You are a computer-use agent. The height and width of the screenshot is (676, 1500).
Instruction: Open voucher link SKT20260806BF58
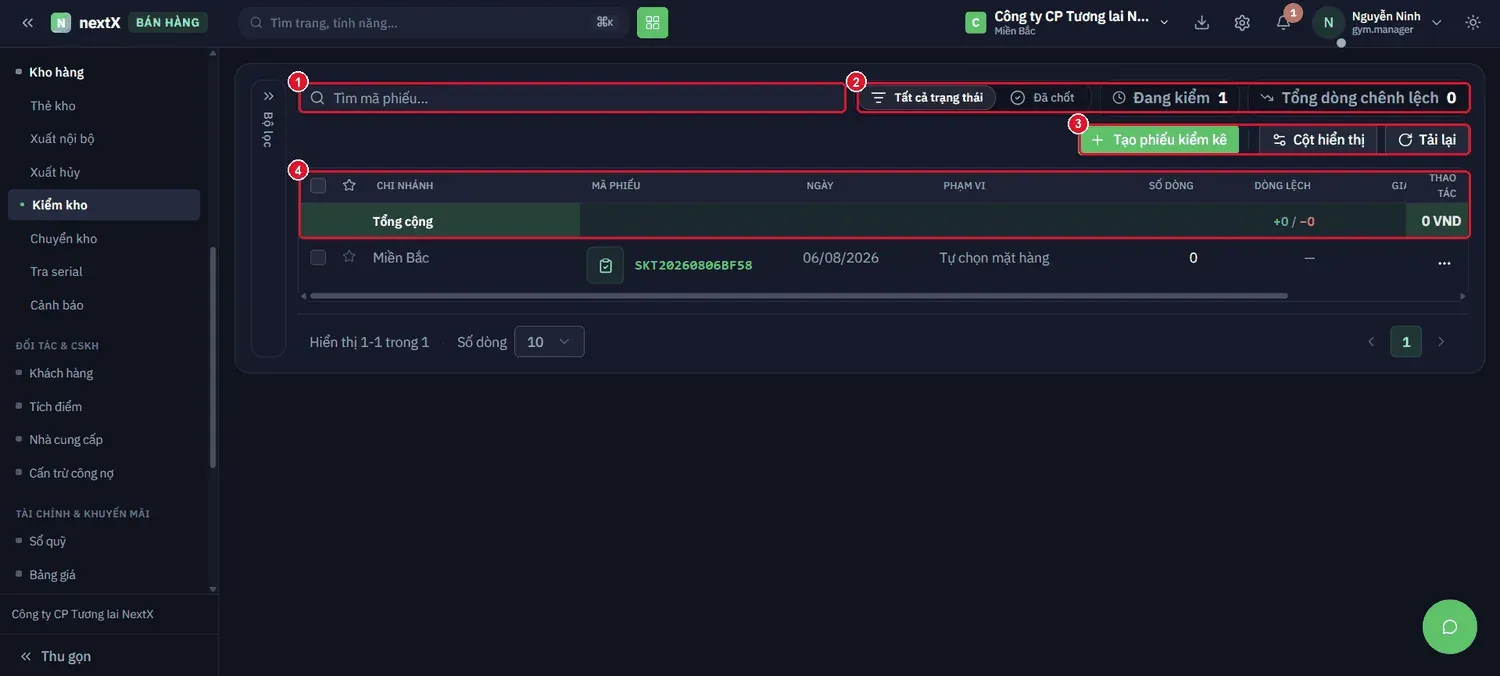pyautogui.click(x=693, y=266)
